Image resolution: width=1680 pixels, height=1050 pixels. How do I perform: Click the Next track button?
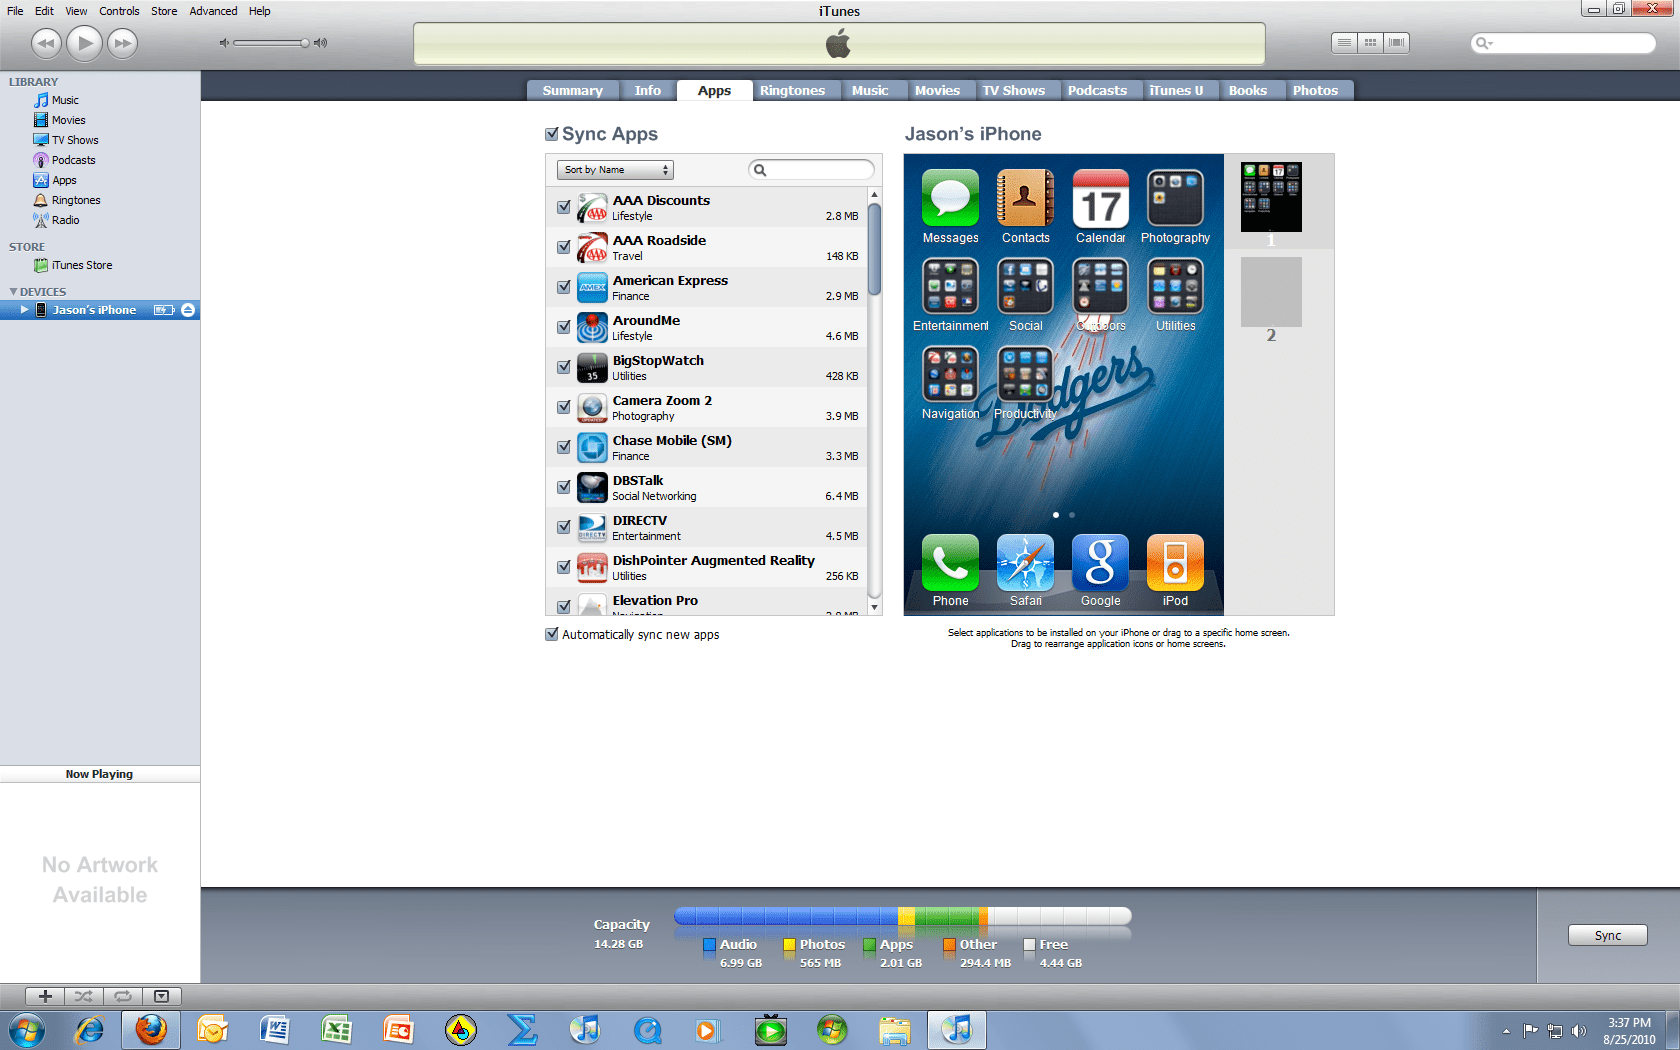(123, 43)
